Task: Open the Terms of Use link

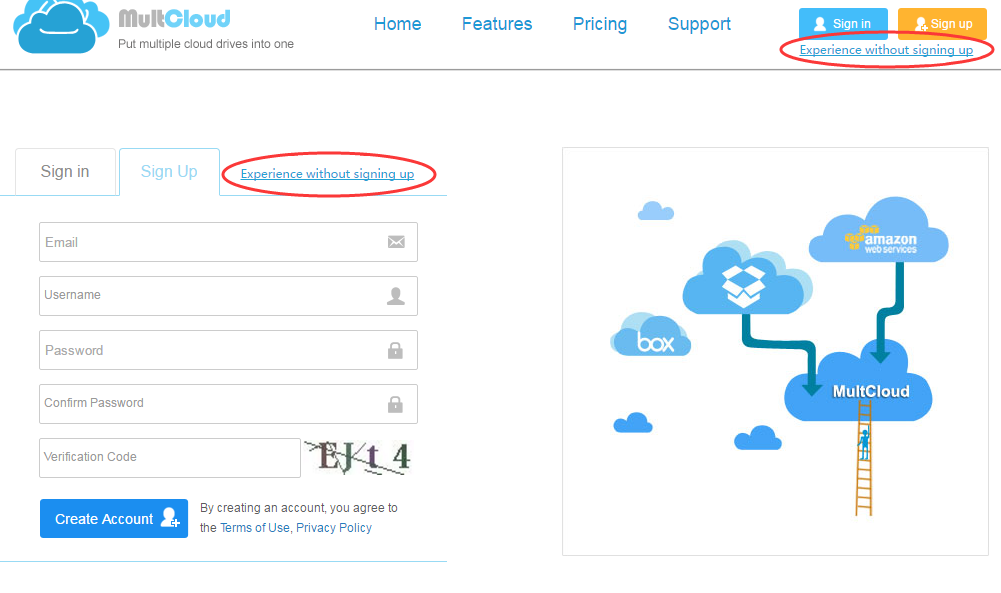Action: pyautogui.click(x=255, y=528)
